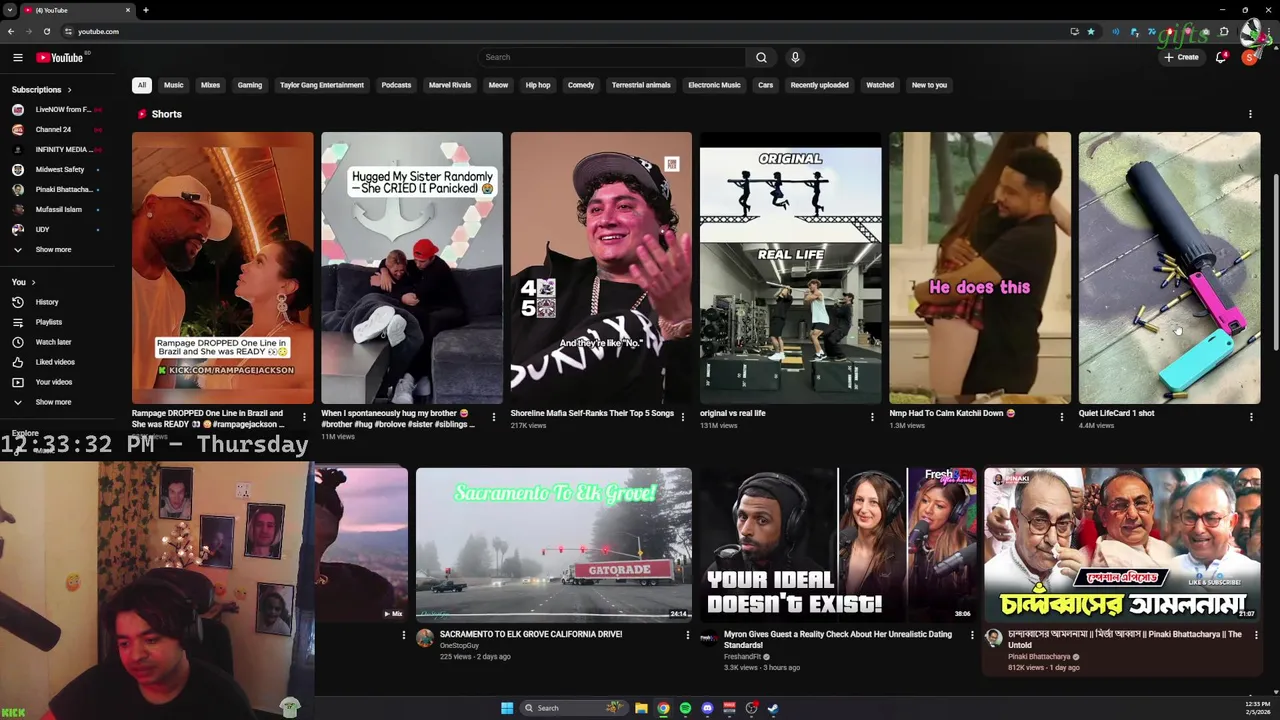Open the notifications bell

click(1221, 57)
